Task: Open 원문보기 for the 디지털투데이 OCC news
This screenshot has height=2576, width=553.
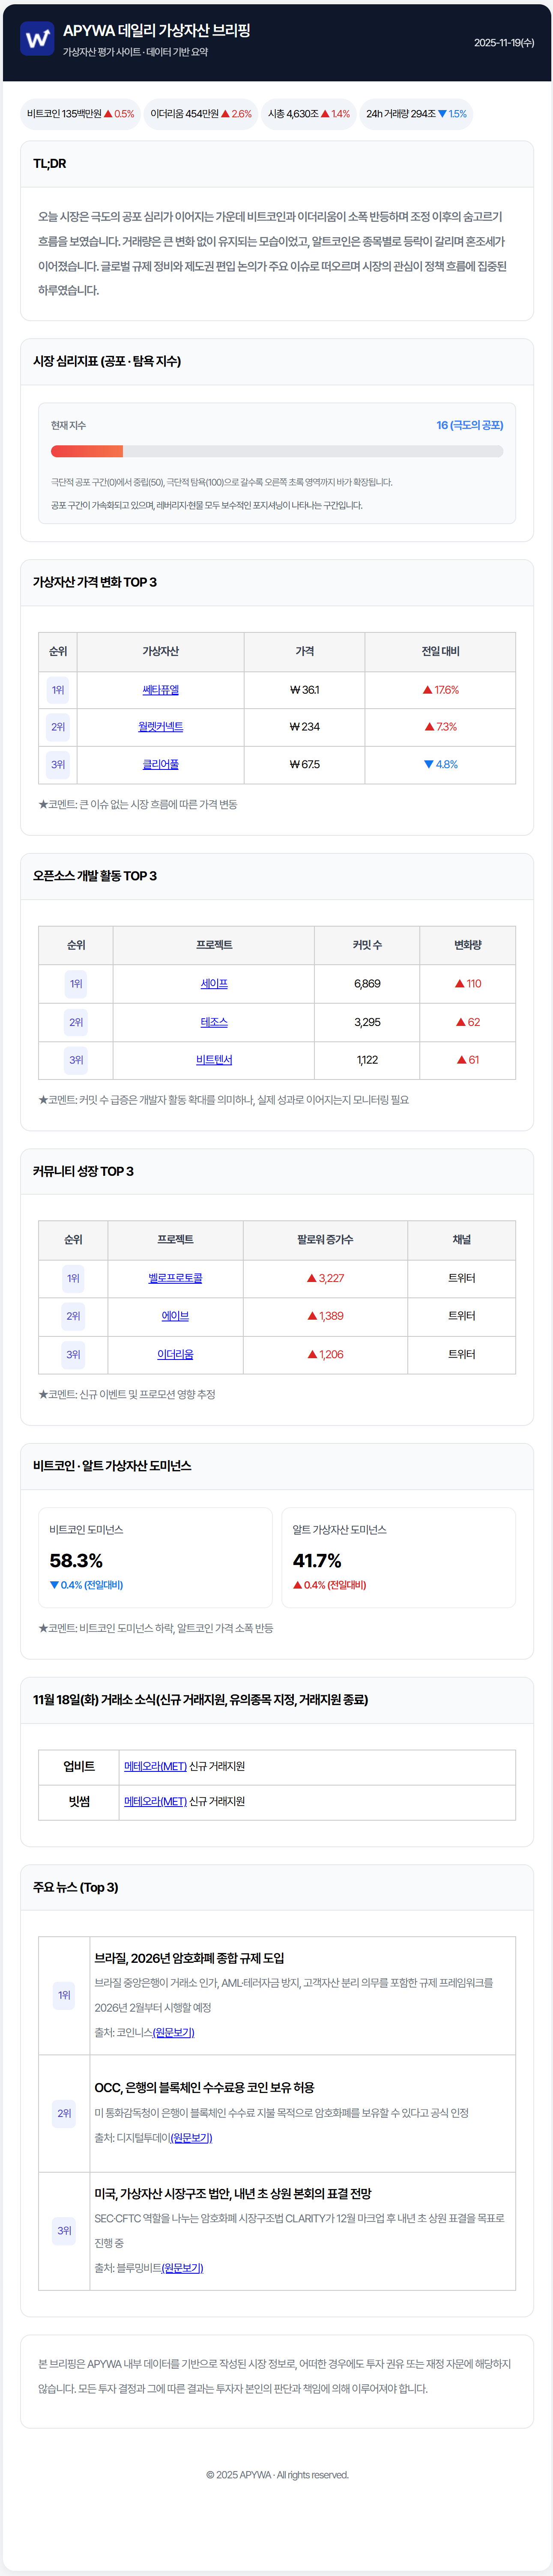Action: 191,2138
